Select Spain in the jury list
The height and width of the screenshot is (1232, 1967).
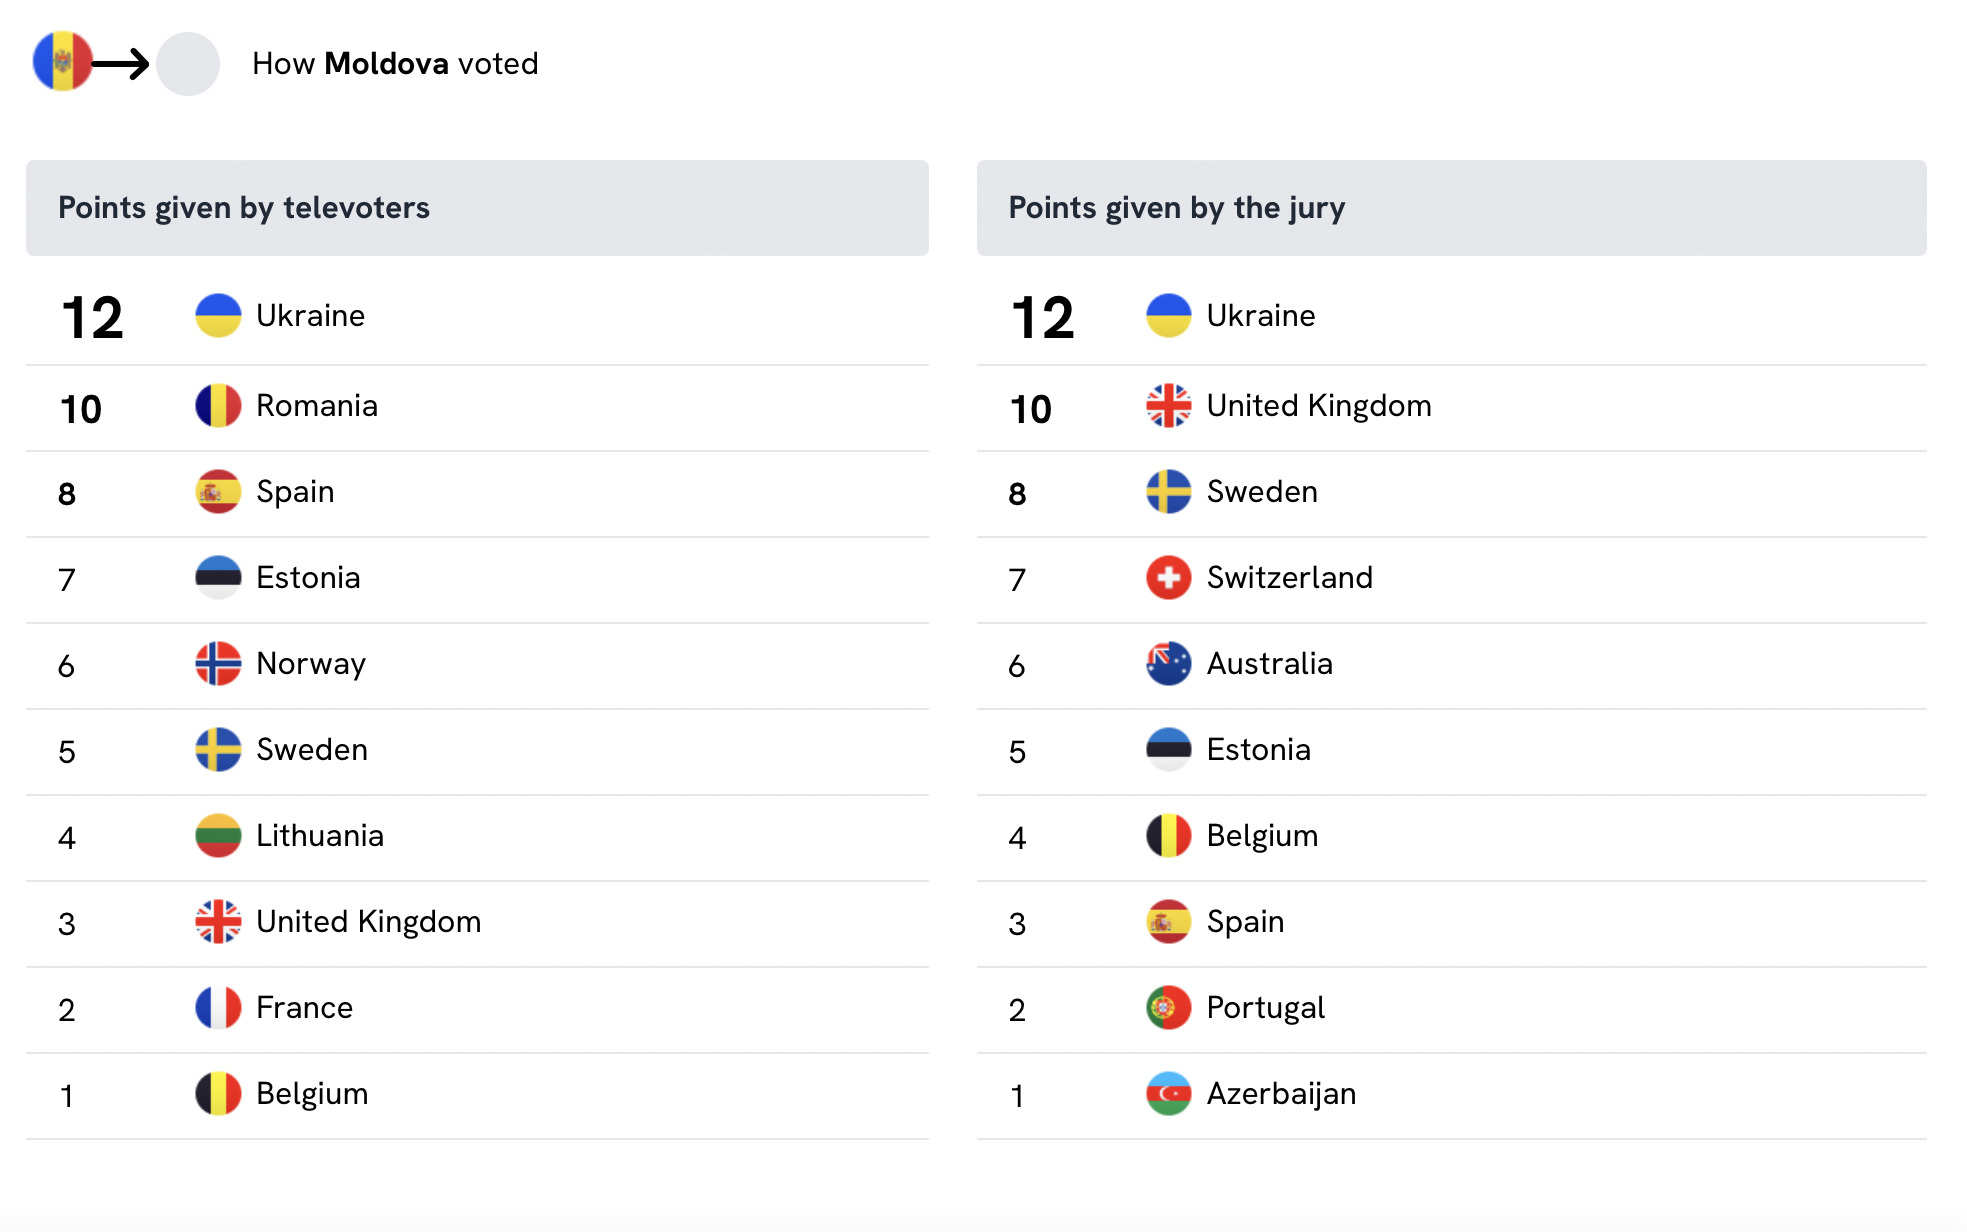[x=1245, y=922]
